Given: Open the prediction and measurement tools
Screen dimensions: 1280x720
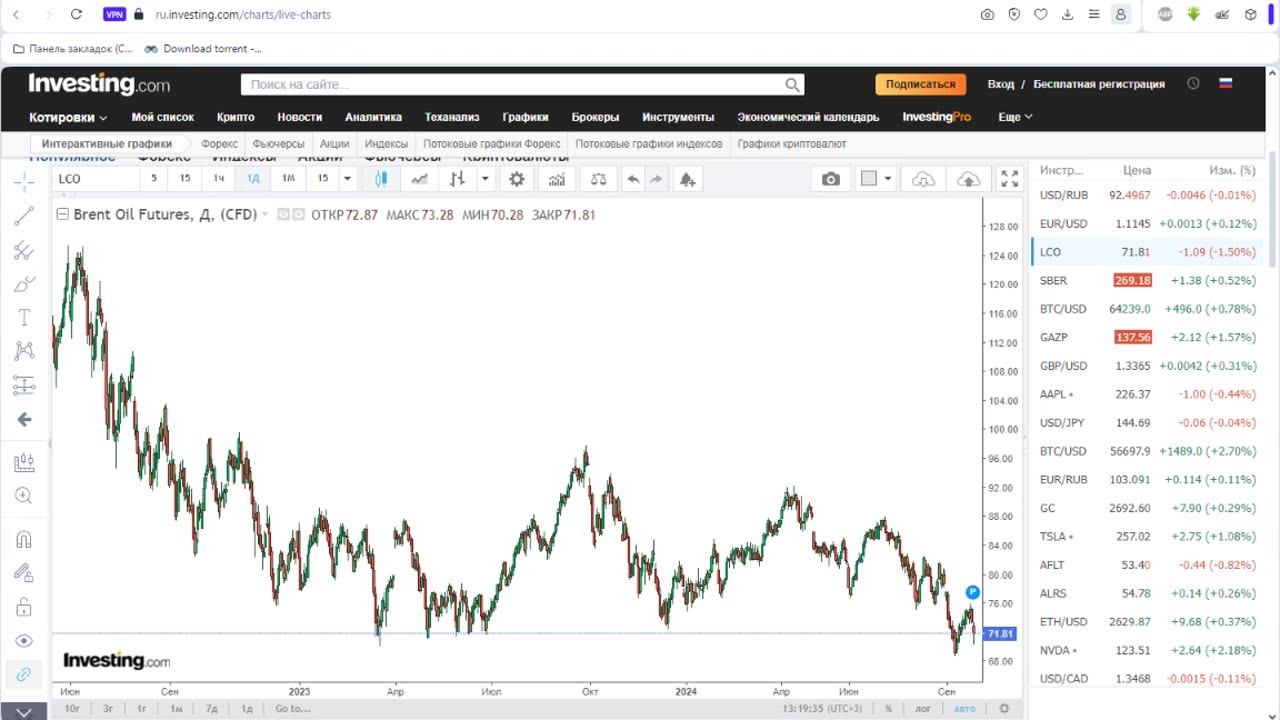Looking at the screenshot, I should (x=24, y=385).
